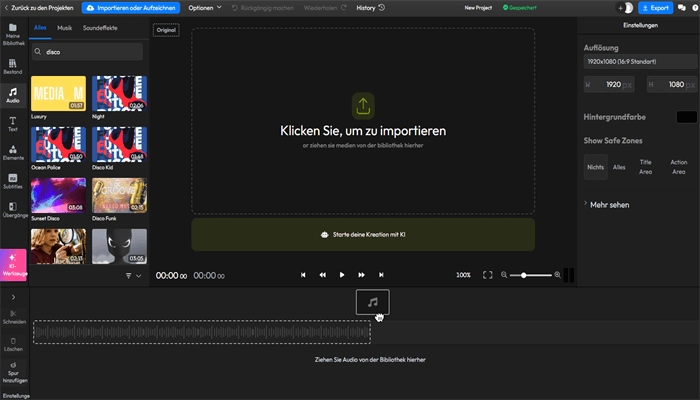The height and width of the screenshot is (400, 700).
Task: Click the search field containing disco
Action: (x=88, y=52)
